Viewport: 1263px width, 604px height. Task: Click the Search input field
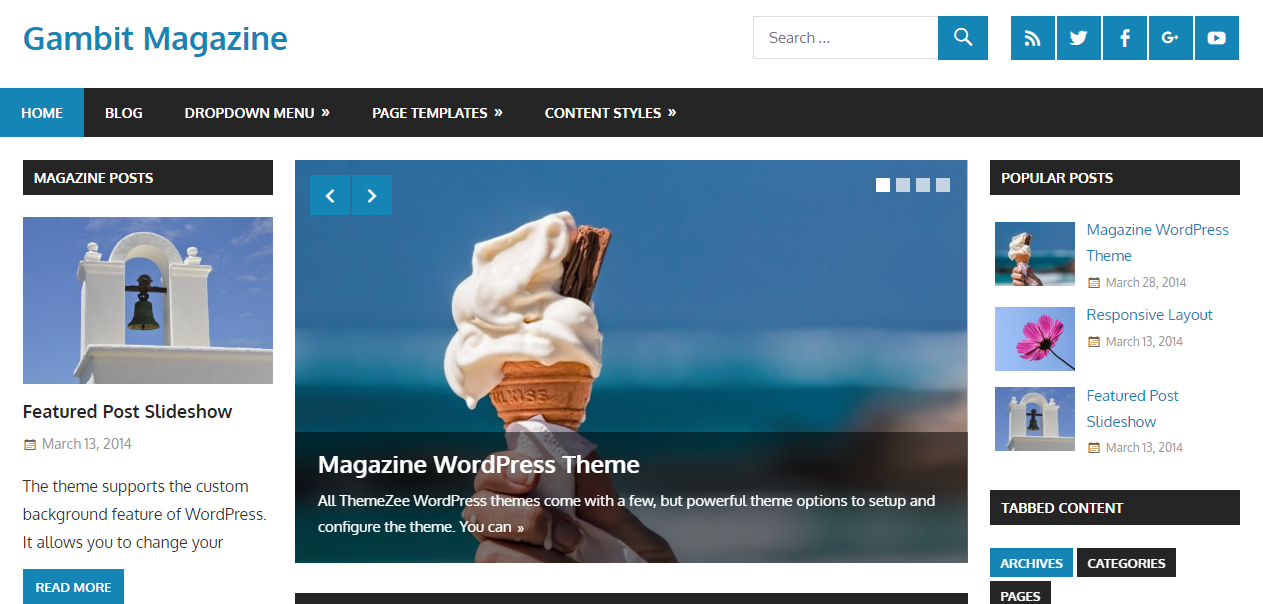[x=845, y=38]
